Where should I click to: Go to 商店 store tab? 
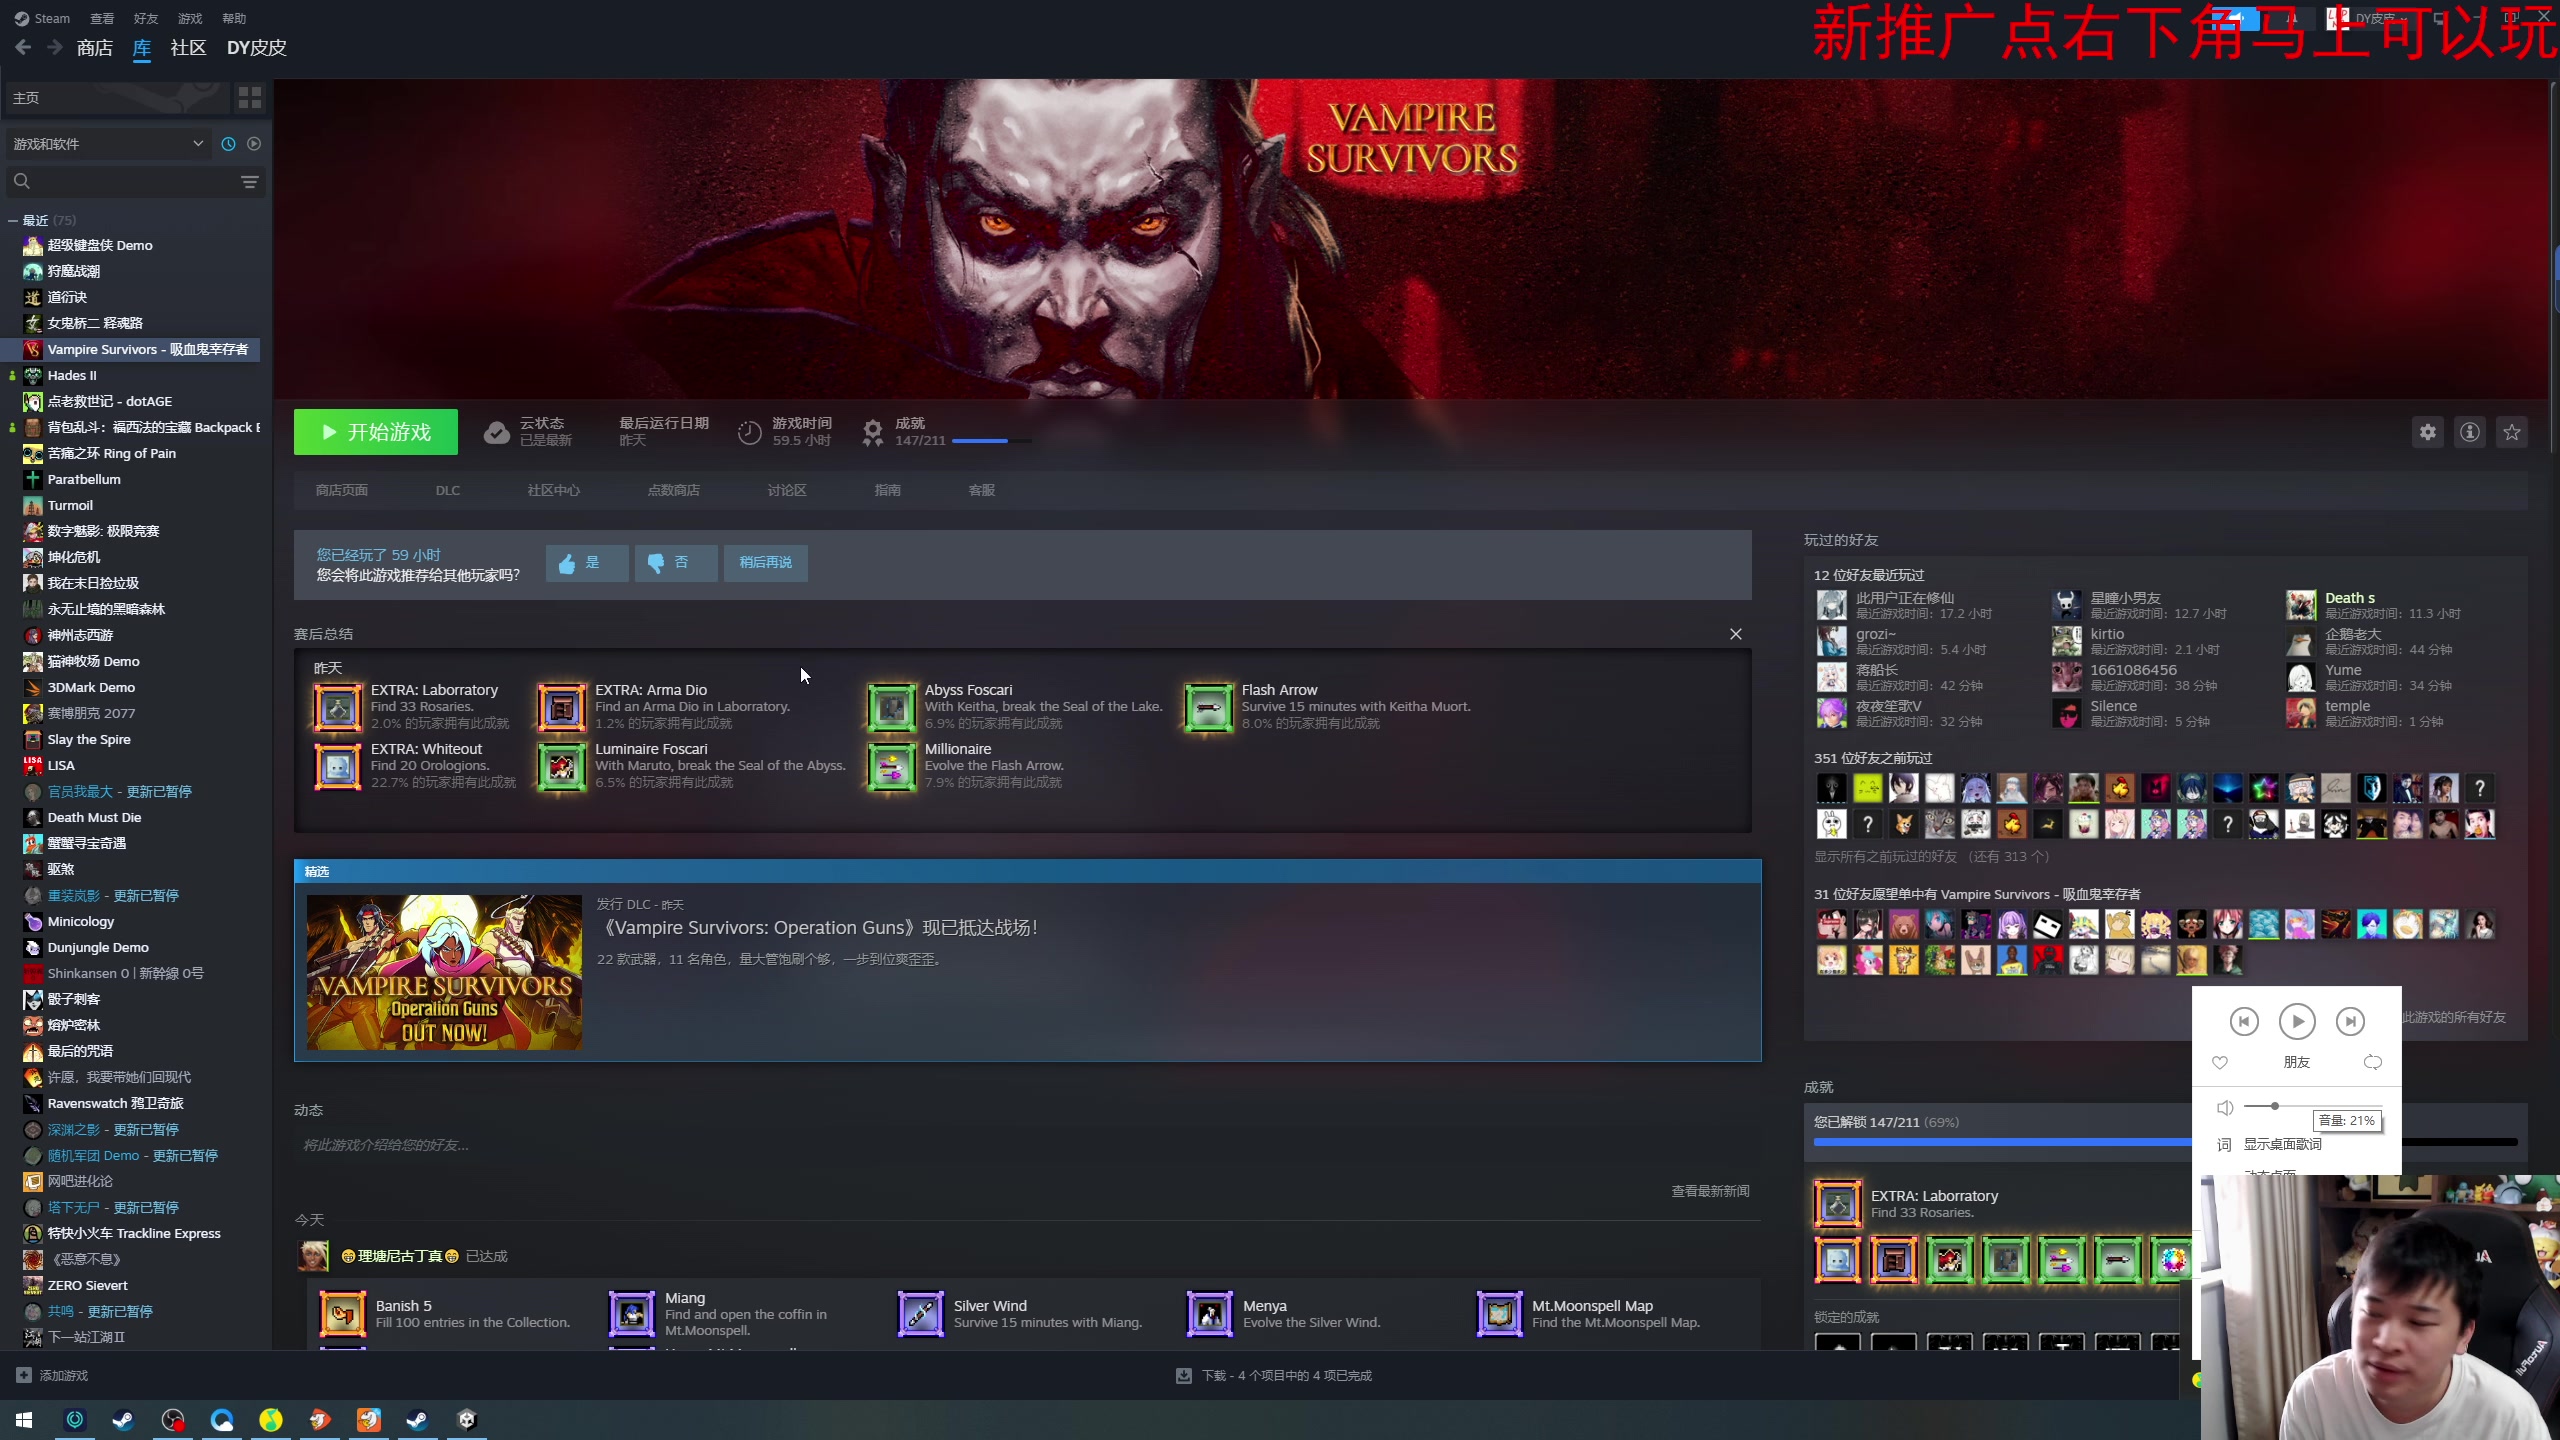95,47
